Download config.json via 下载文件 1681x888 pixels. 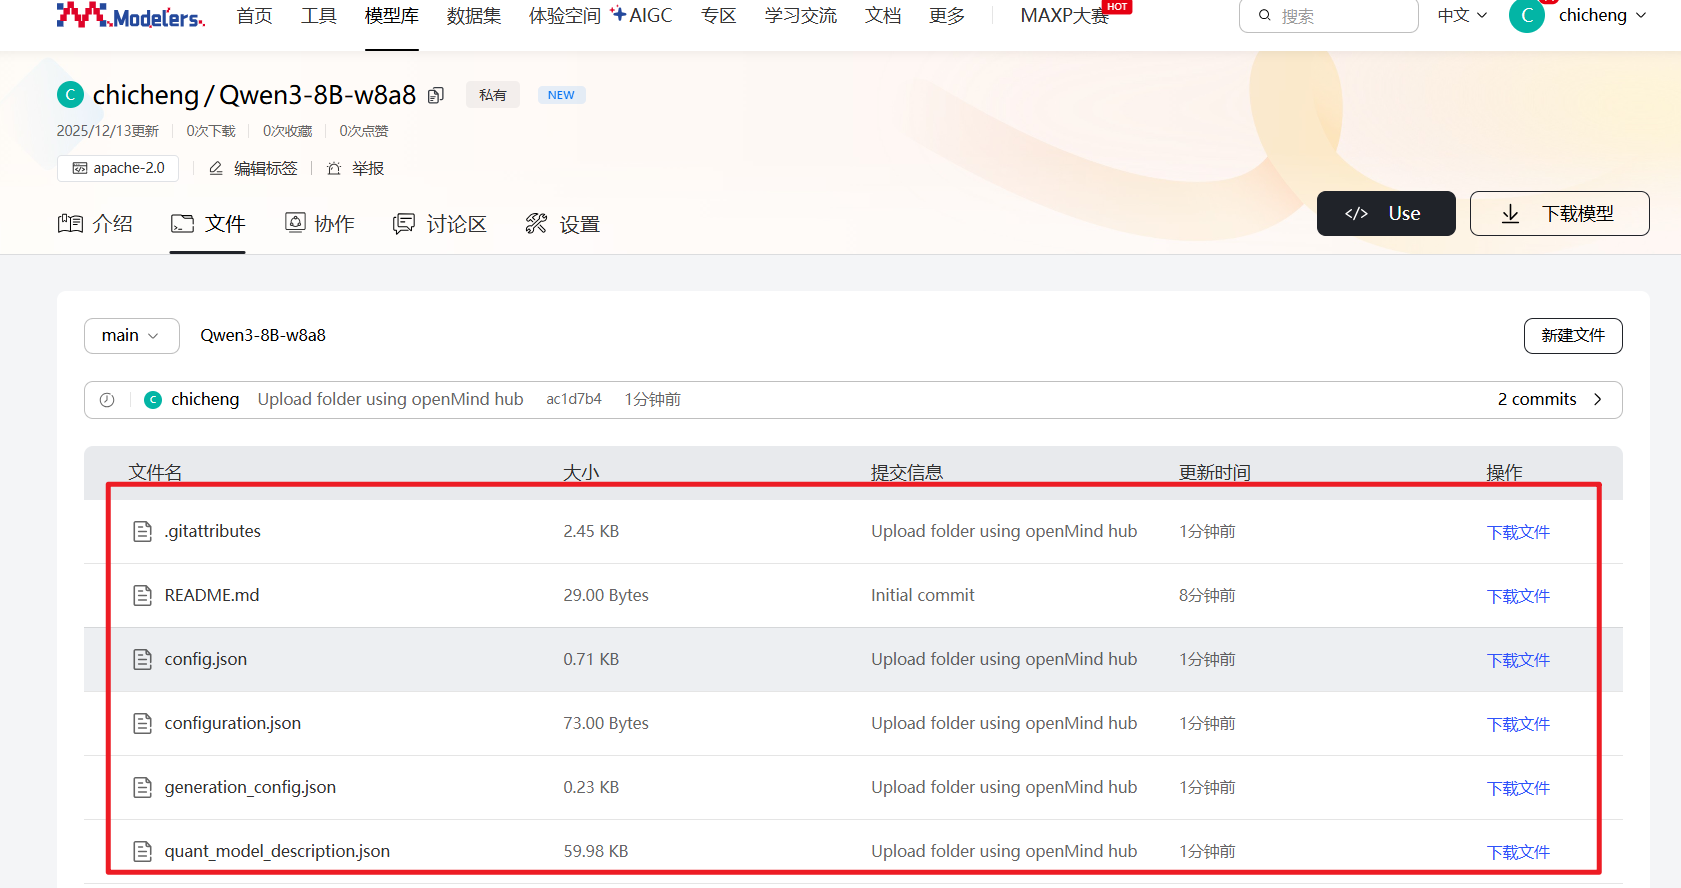click(1518, 660)
